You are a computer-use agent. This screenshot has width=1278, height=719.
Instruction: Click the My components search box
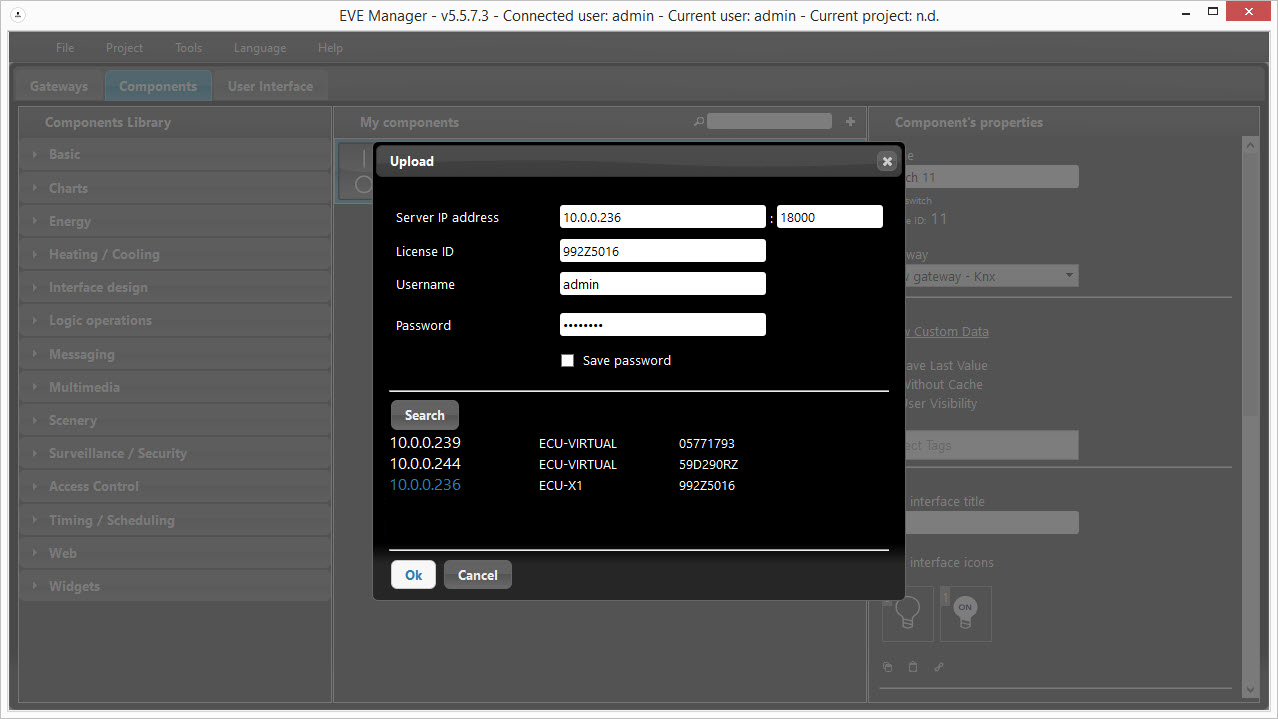click(x=769, y=121)
